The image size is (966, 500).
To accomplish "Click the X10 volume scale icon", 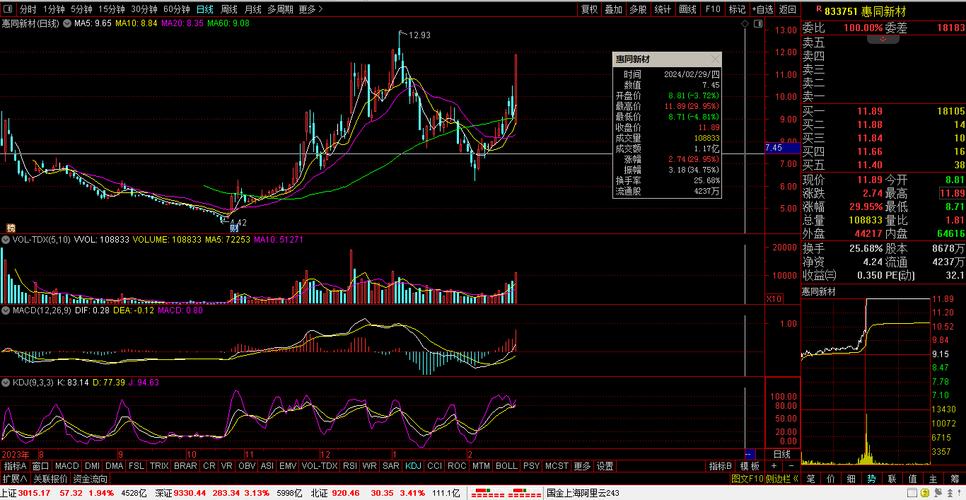I will [x=773, y=299].
